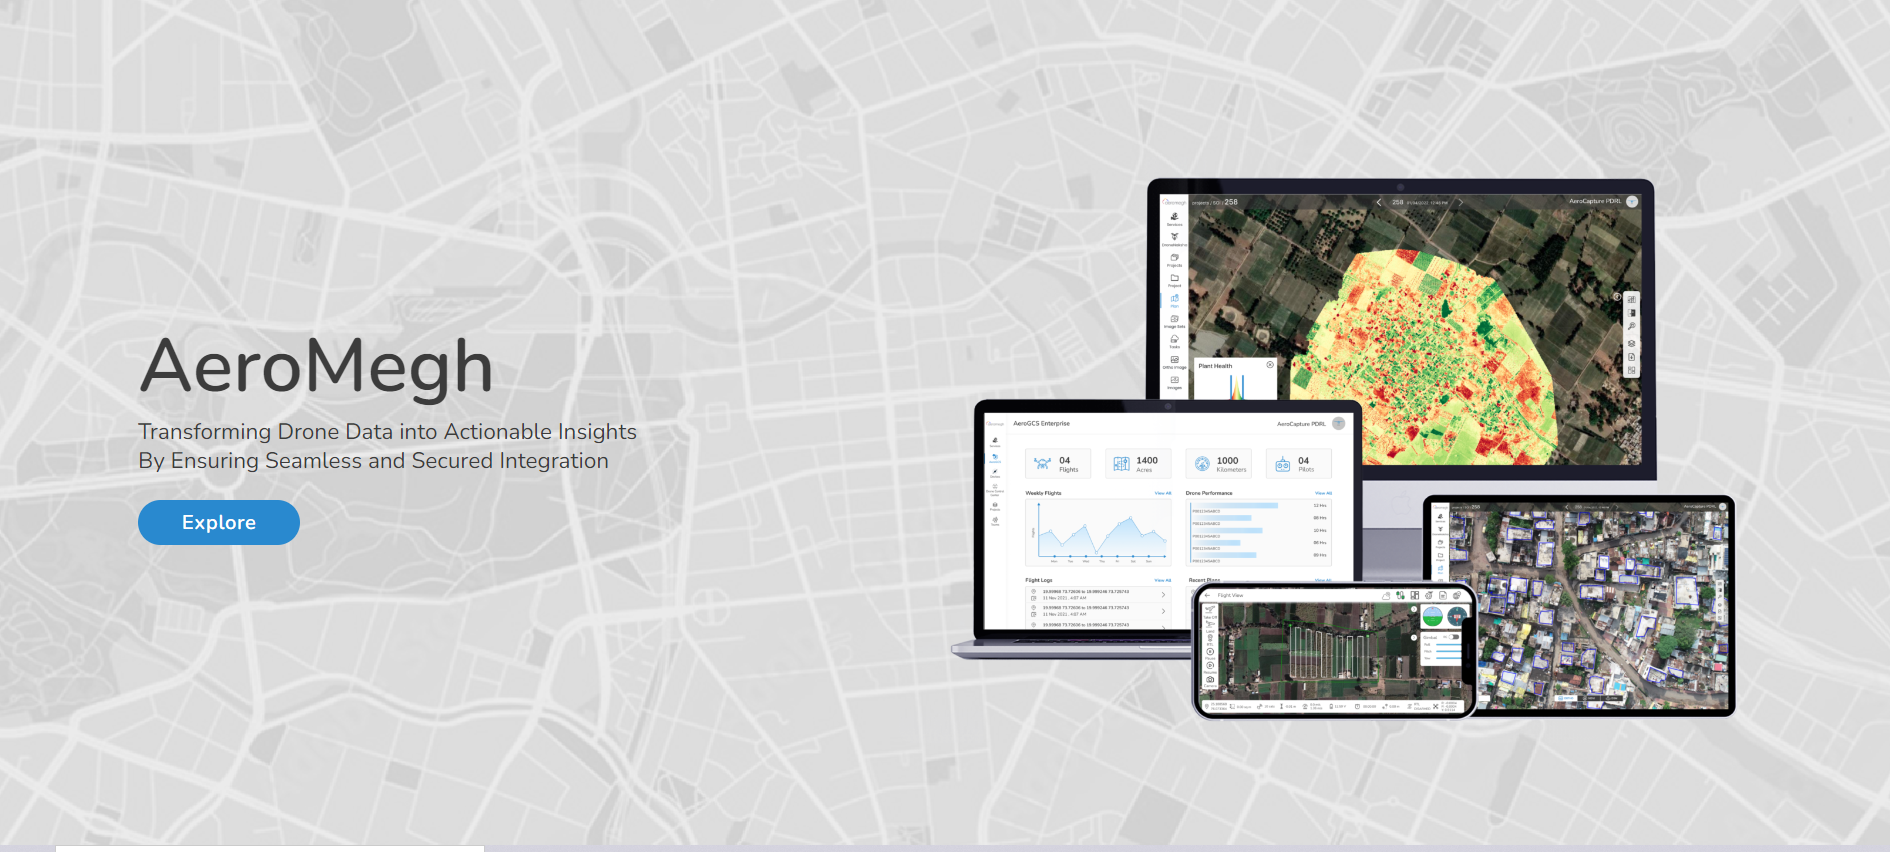1890x852 pixels.
Task: Click the Weekly Flights line chart
Action: (x=1098, y=532)
